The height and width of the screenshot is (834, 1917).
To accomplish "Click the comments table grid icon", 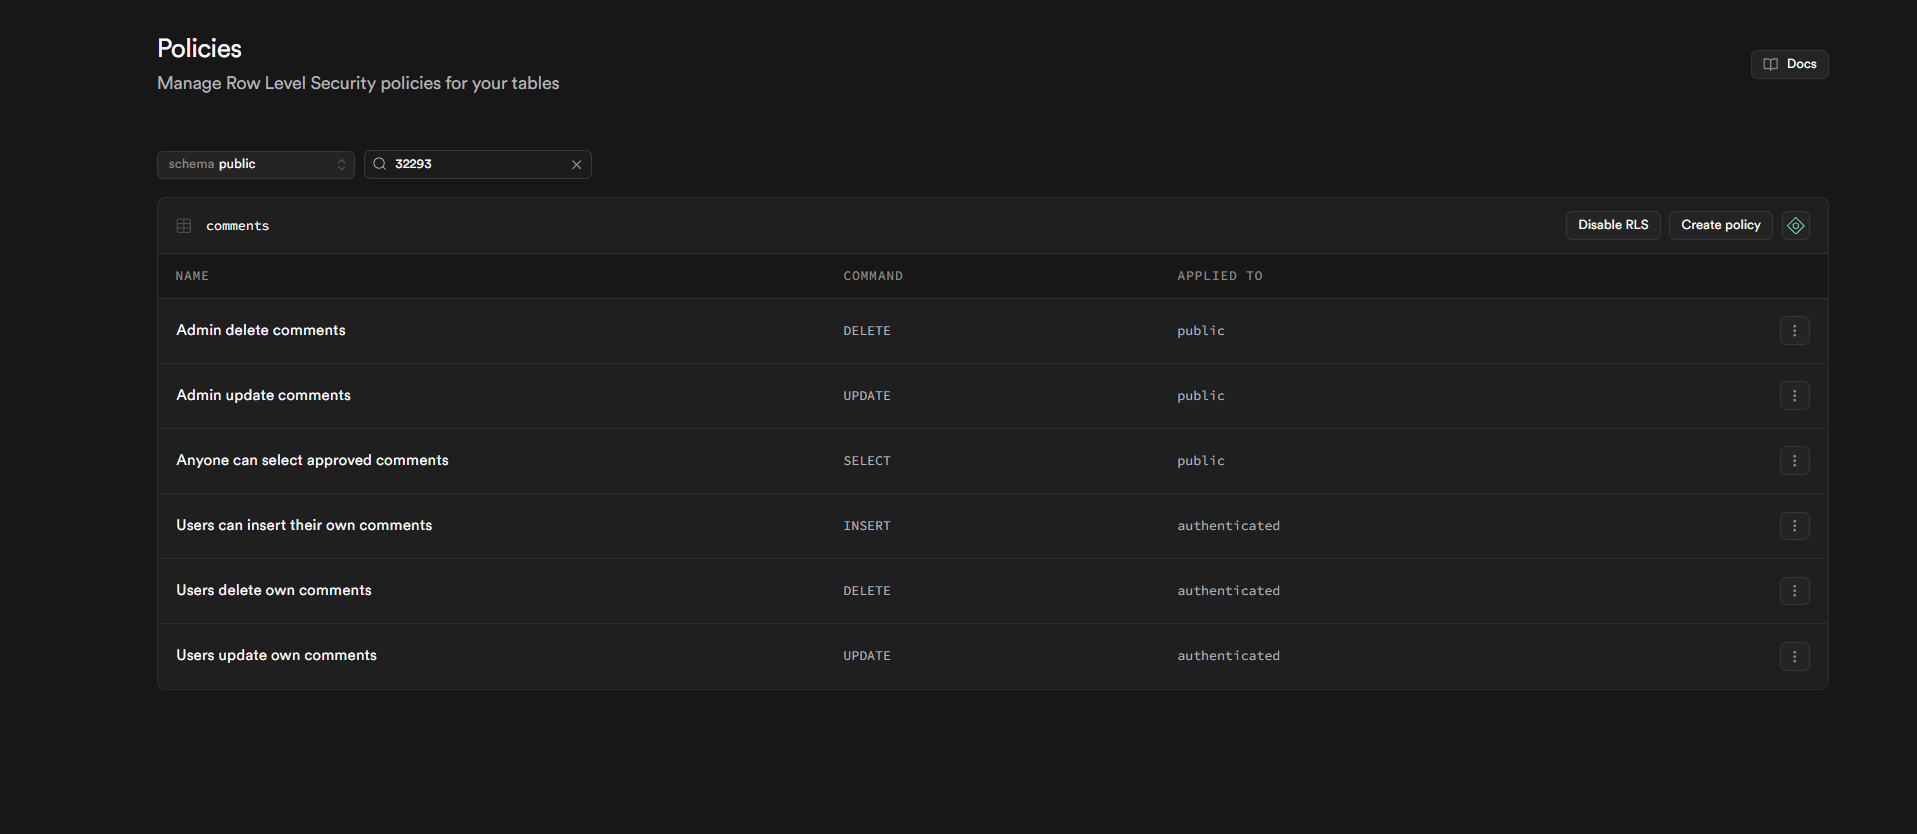I will [184, 226].
